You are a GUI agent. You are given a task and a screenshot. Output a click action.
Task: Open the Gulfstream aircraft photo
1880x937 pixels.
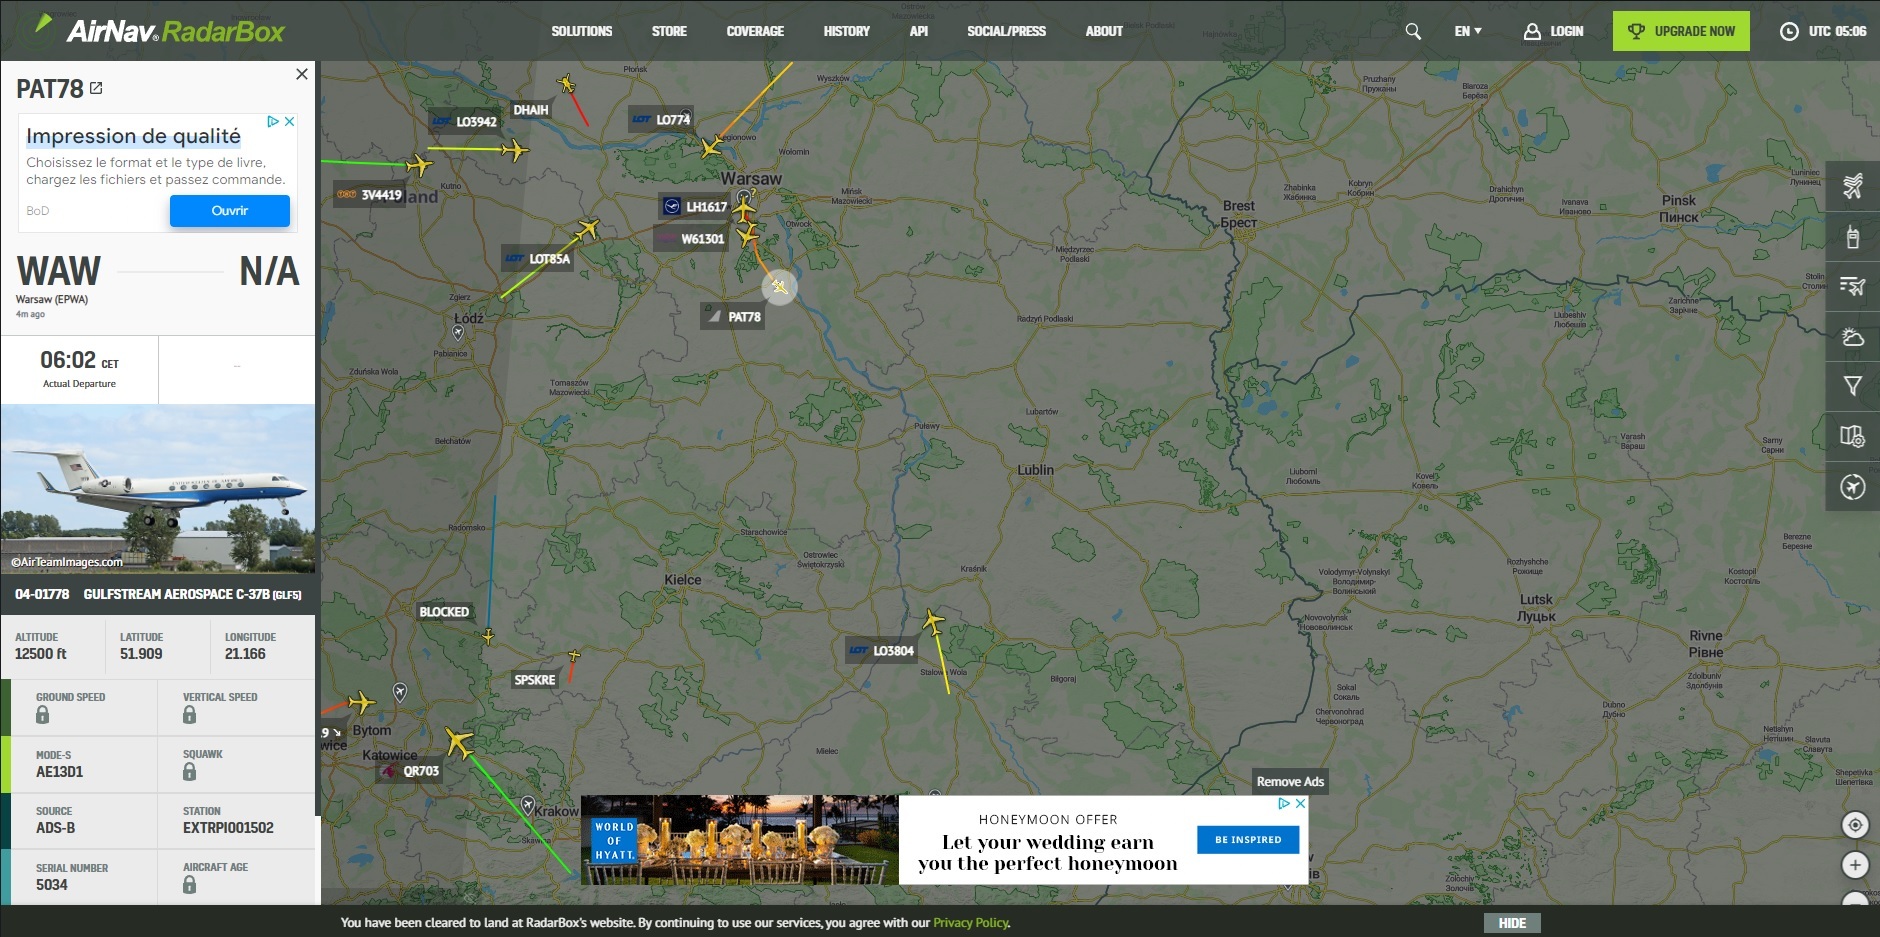coord(158,488)
